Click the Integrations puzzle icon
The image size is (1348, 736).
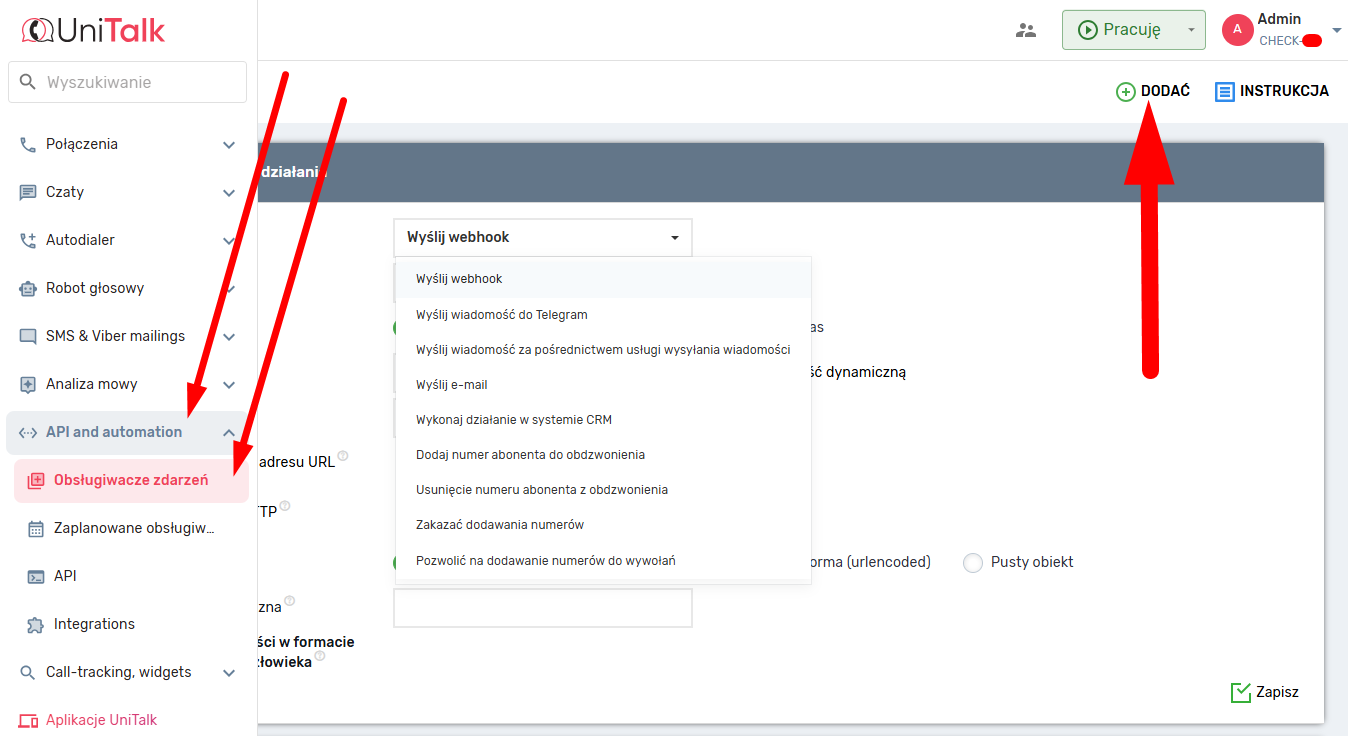point(36,624)
